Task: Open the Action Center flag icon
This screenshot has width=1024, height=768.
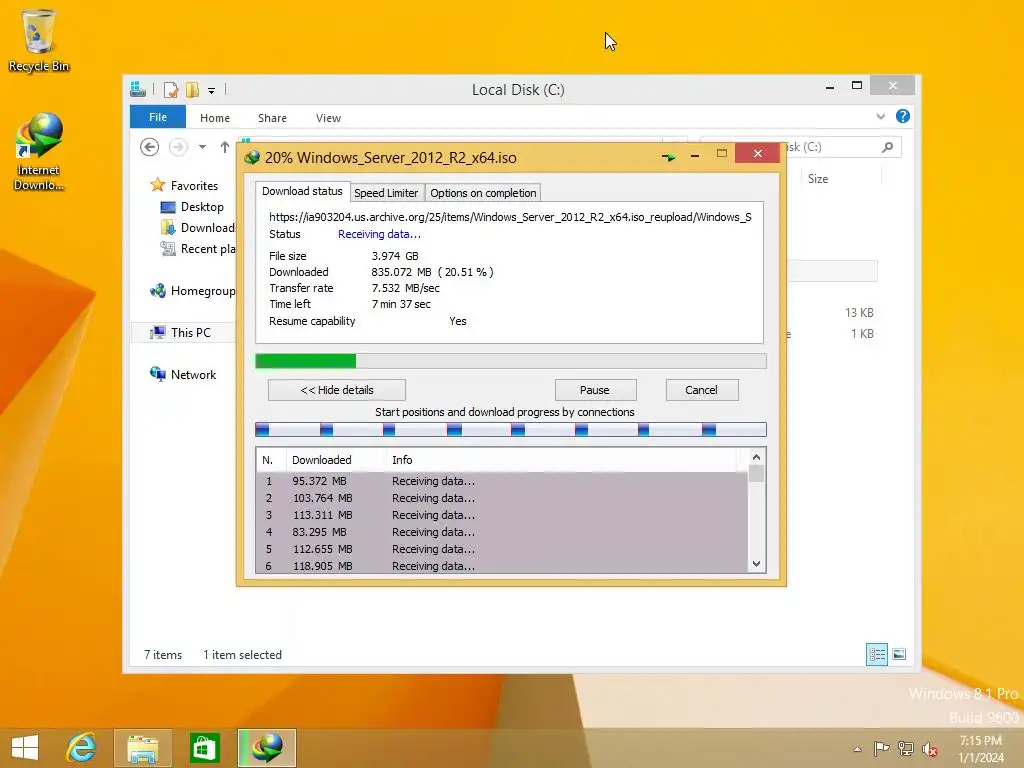Action: [881, 748]
